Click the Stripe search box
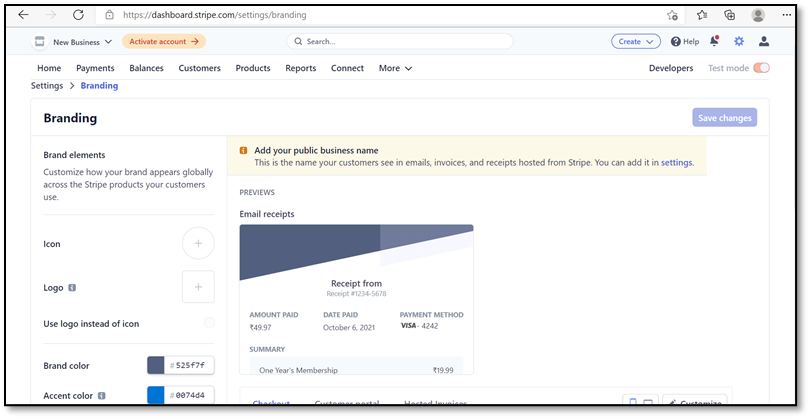 pyautogui.click(x=400, y=41)
